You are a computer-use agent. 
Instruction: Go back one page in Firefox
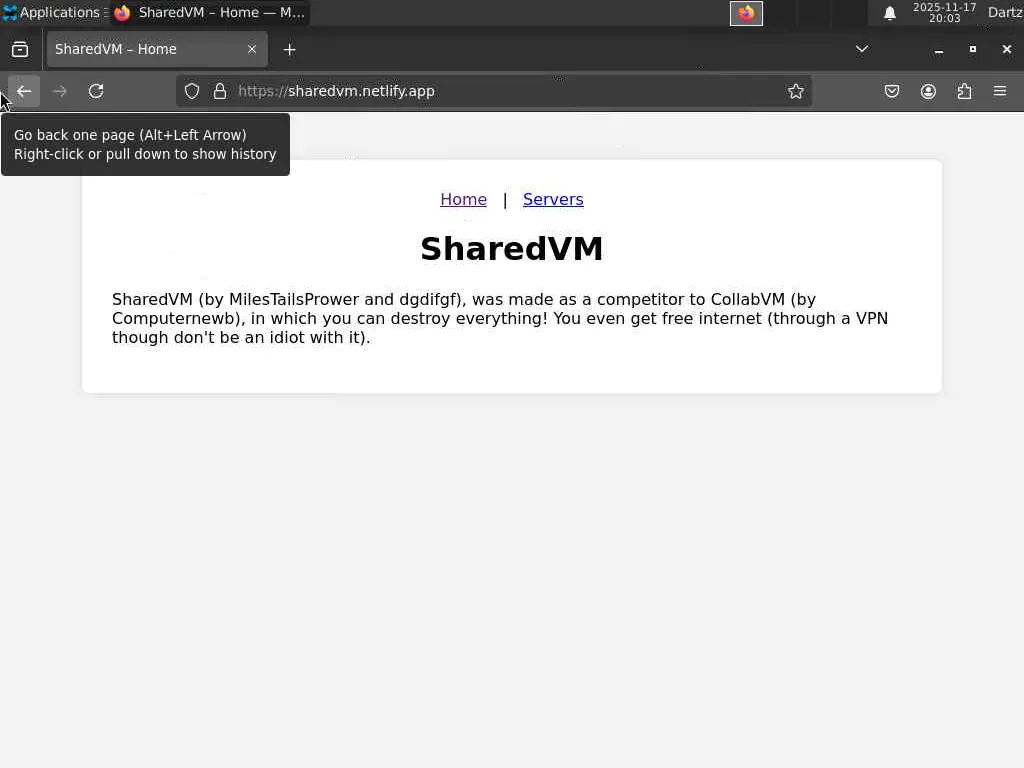click(x=24, y=91)
